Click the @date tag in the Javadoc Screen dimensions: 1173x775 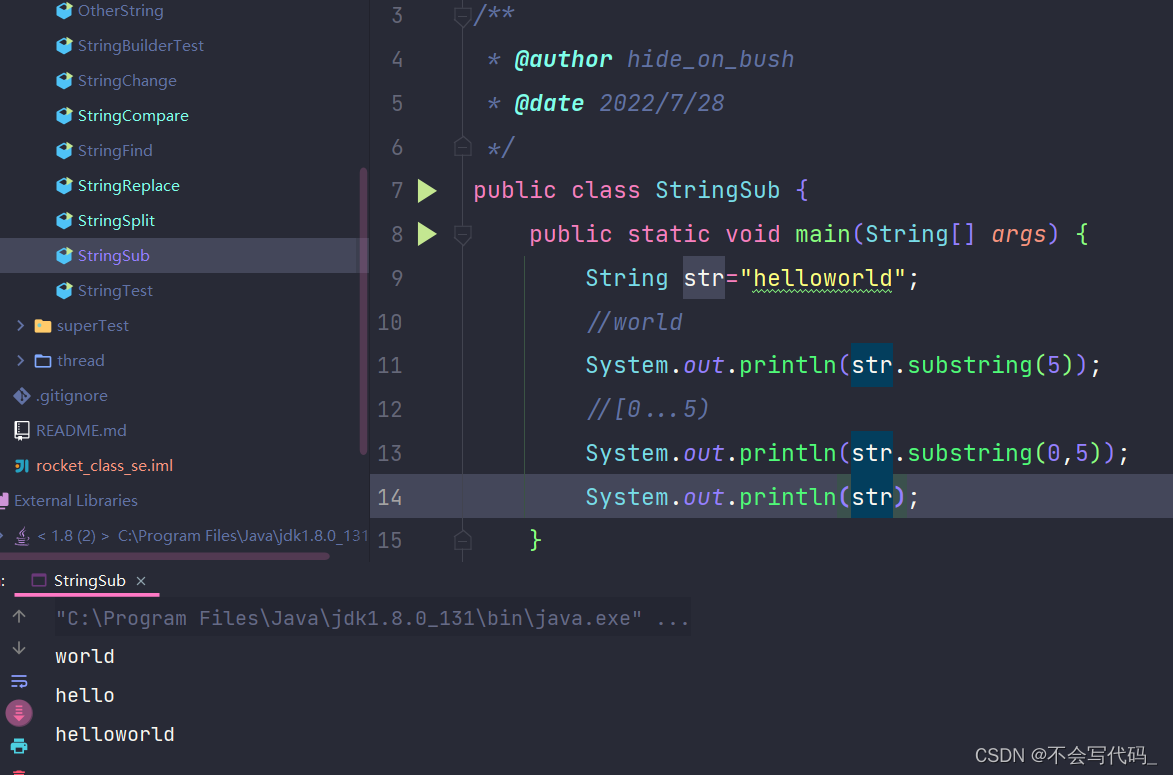tap(549, 103)
